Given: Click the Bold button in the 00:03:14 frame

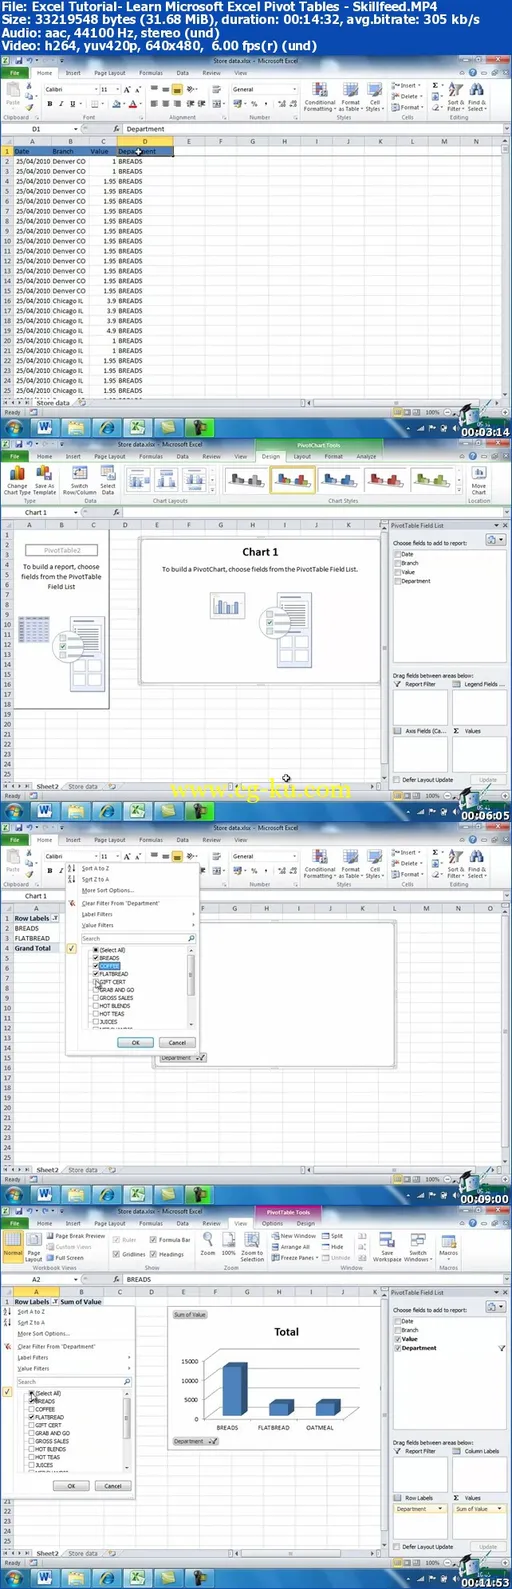Looking at the screenshot, I should [49, 104].
